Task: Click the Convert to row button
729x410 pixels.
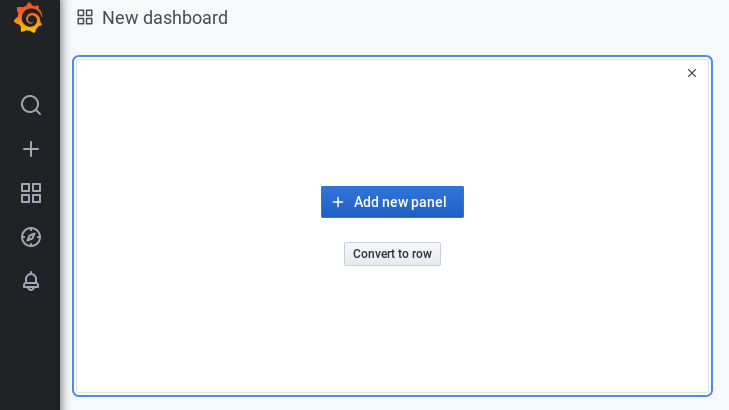Action: [x=392, y=254]
